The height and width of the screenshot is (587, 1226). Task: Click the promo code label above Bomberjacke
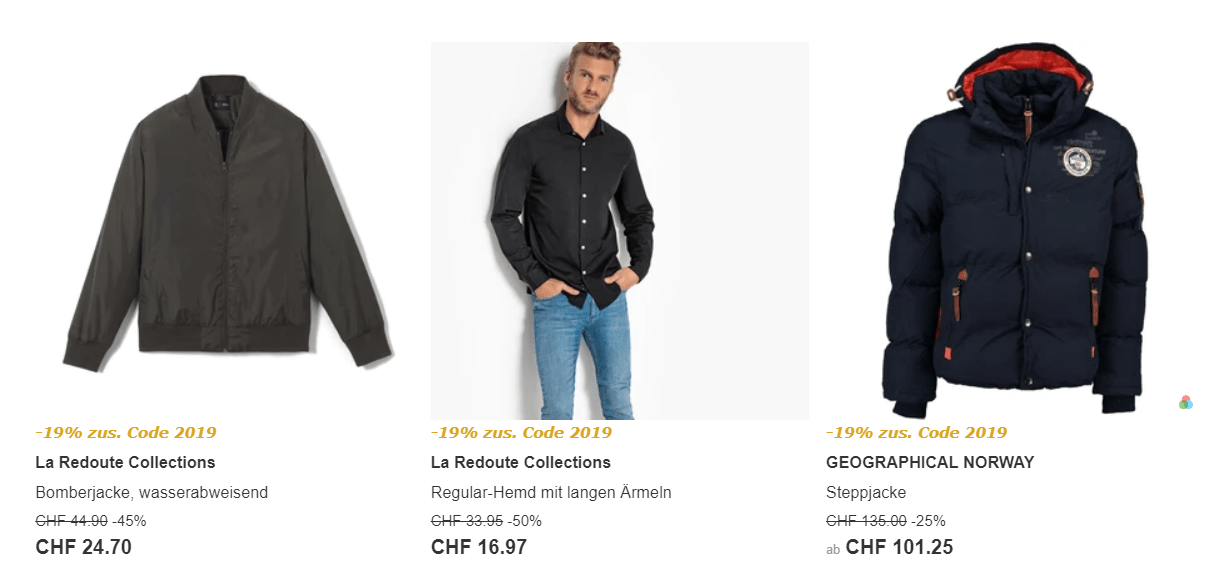[126, 433]
